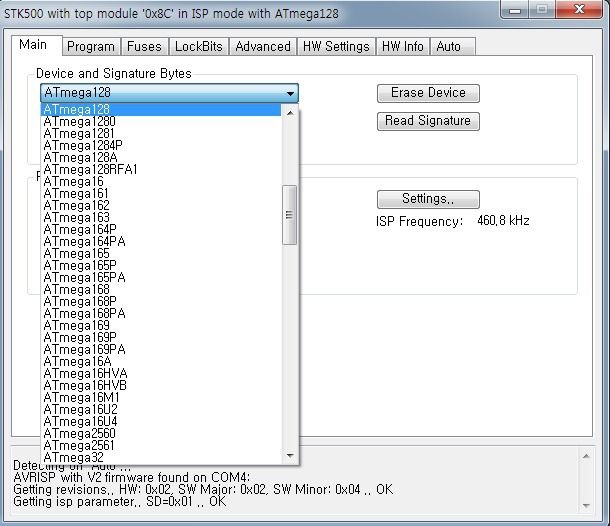The width and height of the screenshot is (610, 526).
Task: Choose ATmega16M1 from the list
Action: (161, 398)
